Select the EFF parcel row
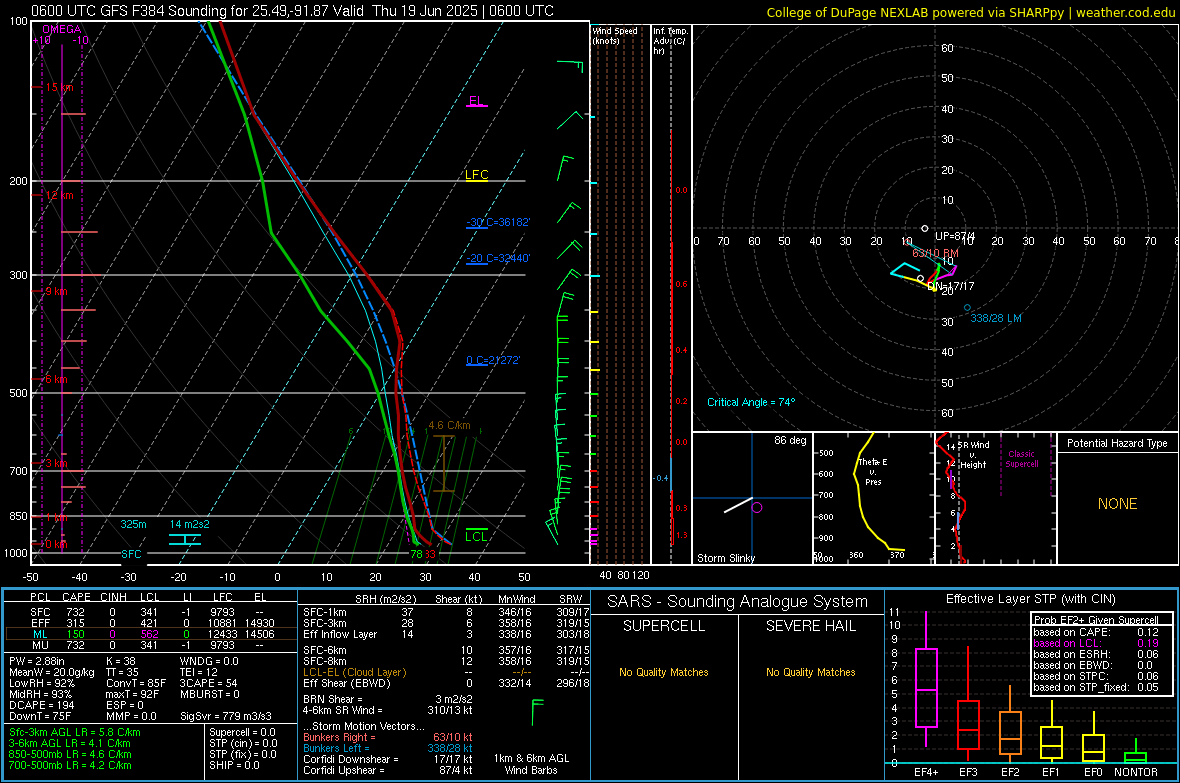 [151, 623]
